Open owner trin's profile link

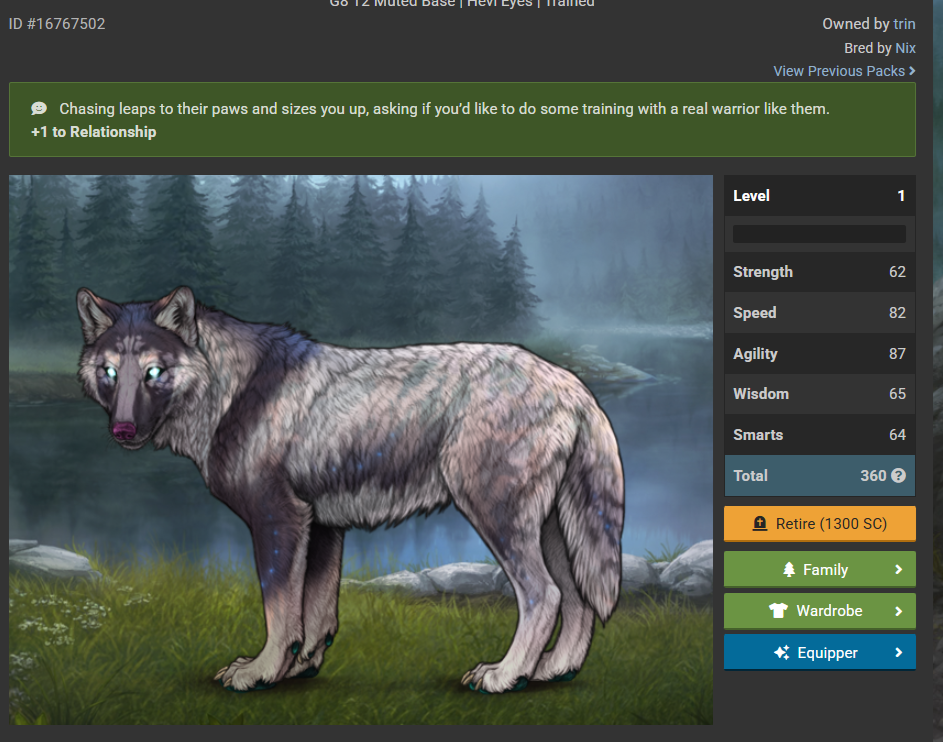(x=904, y=24)
